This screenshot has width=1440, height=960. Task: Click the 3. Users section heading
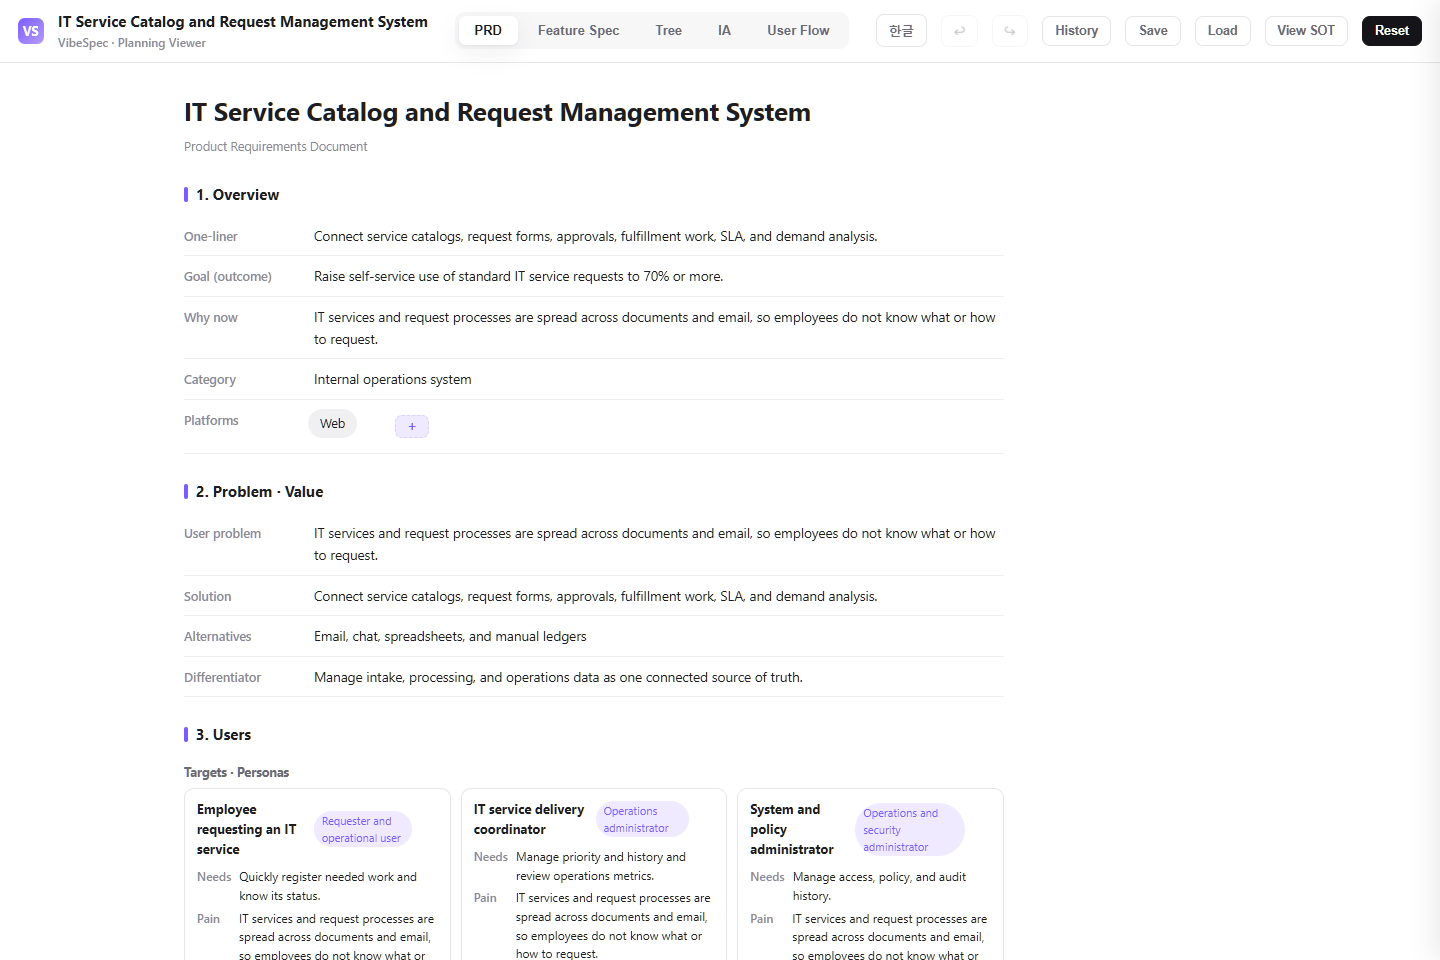[x=223, y=735]
